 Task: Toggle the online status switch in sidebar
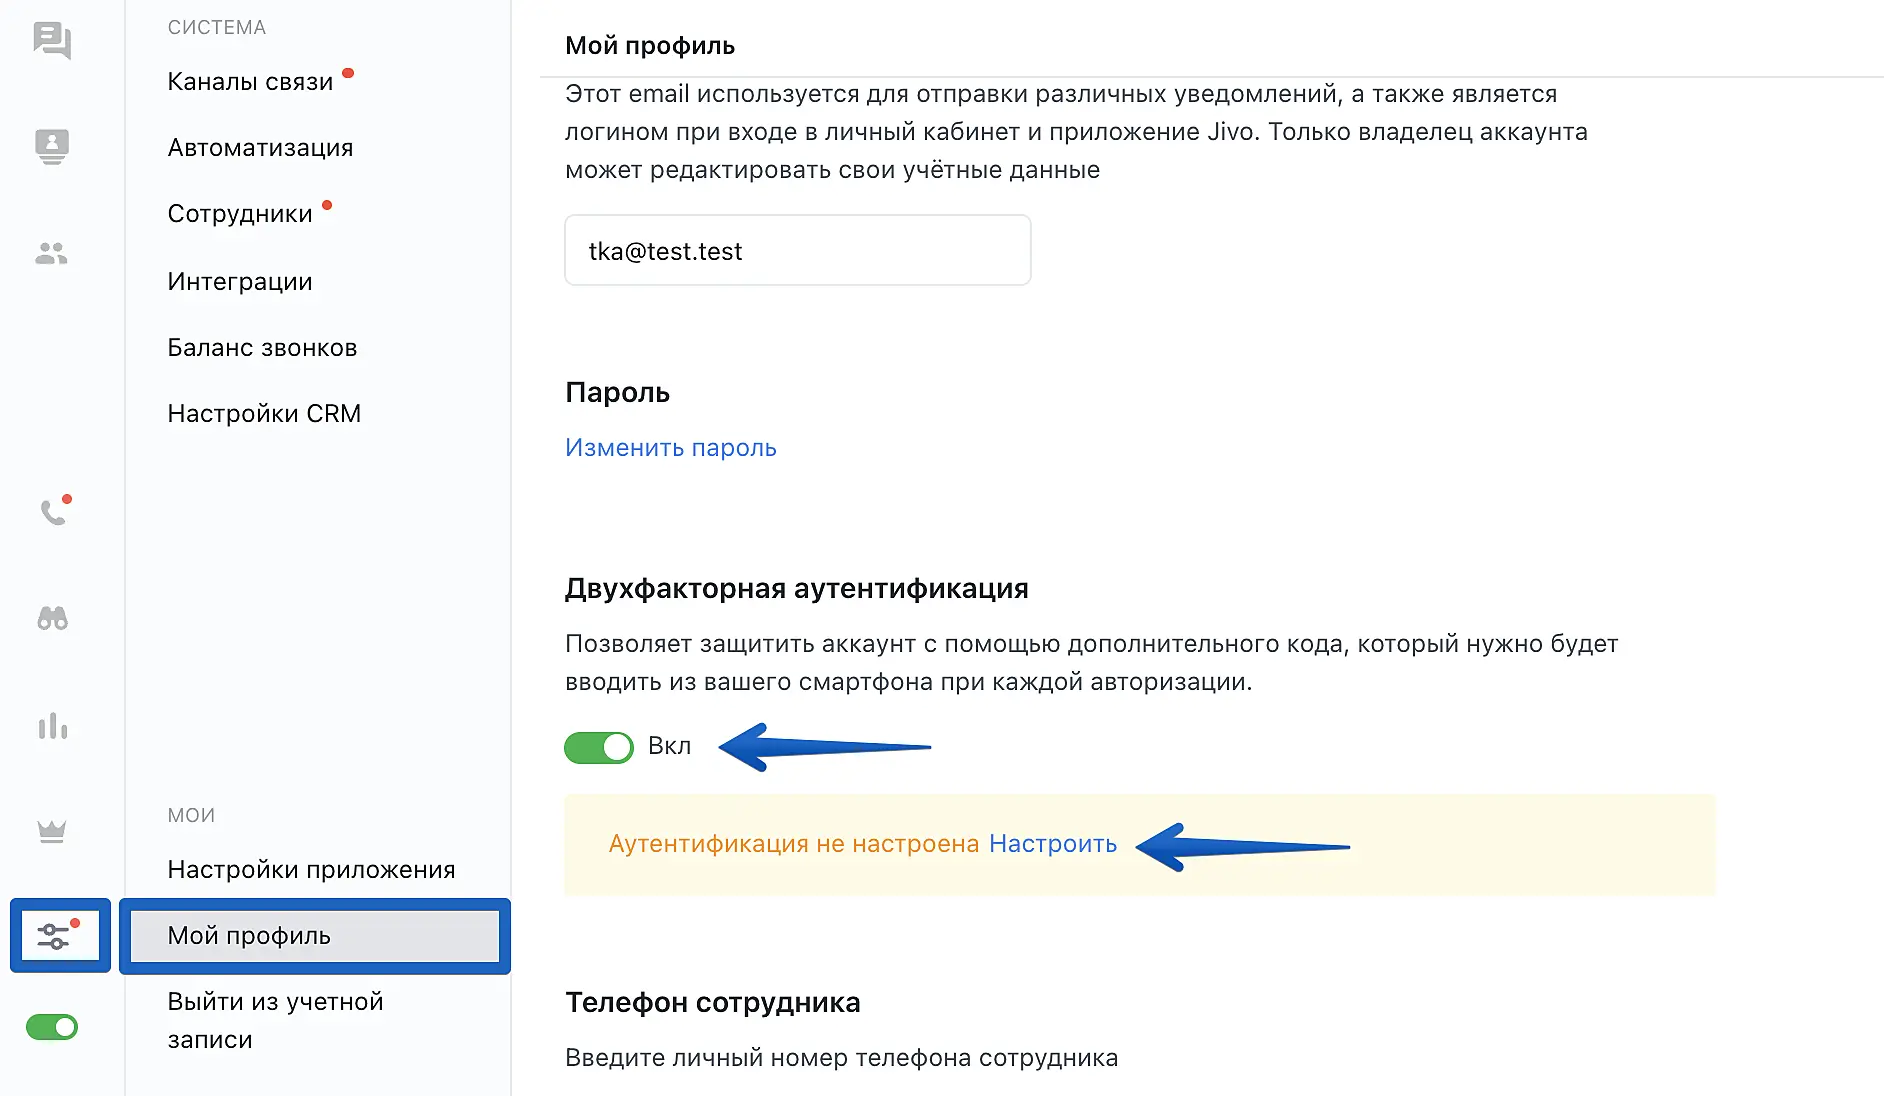click(52, 1027)
